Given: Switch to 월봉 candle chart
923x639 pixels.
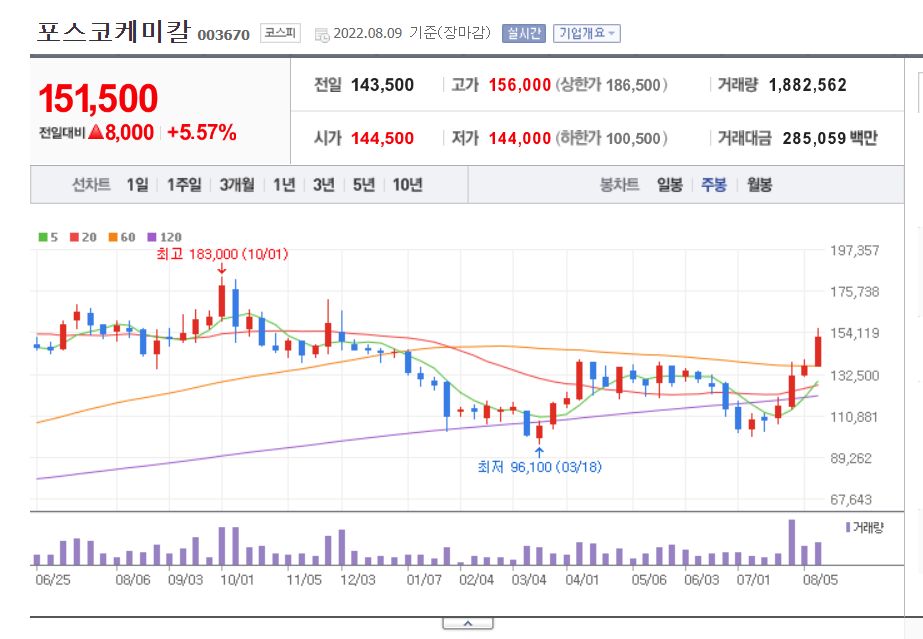Looking at the screenshot, I should [x=759, y=185].
